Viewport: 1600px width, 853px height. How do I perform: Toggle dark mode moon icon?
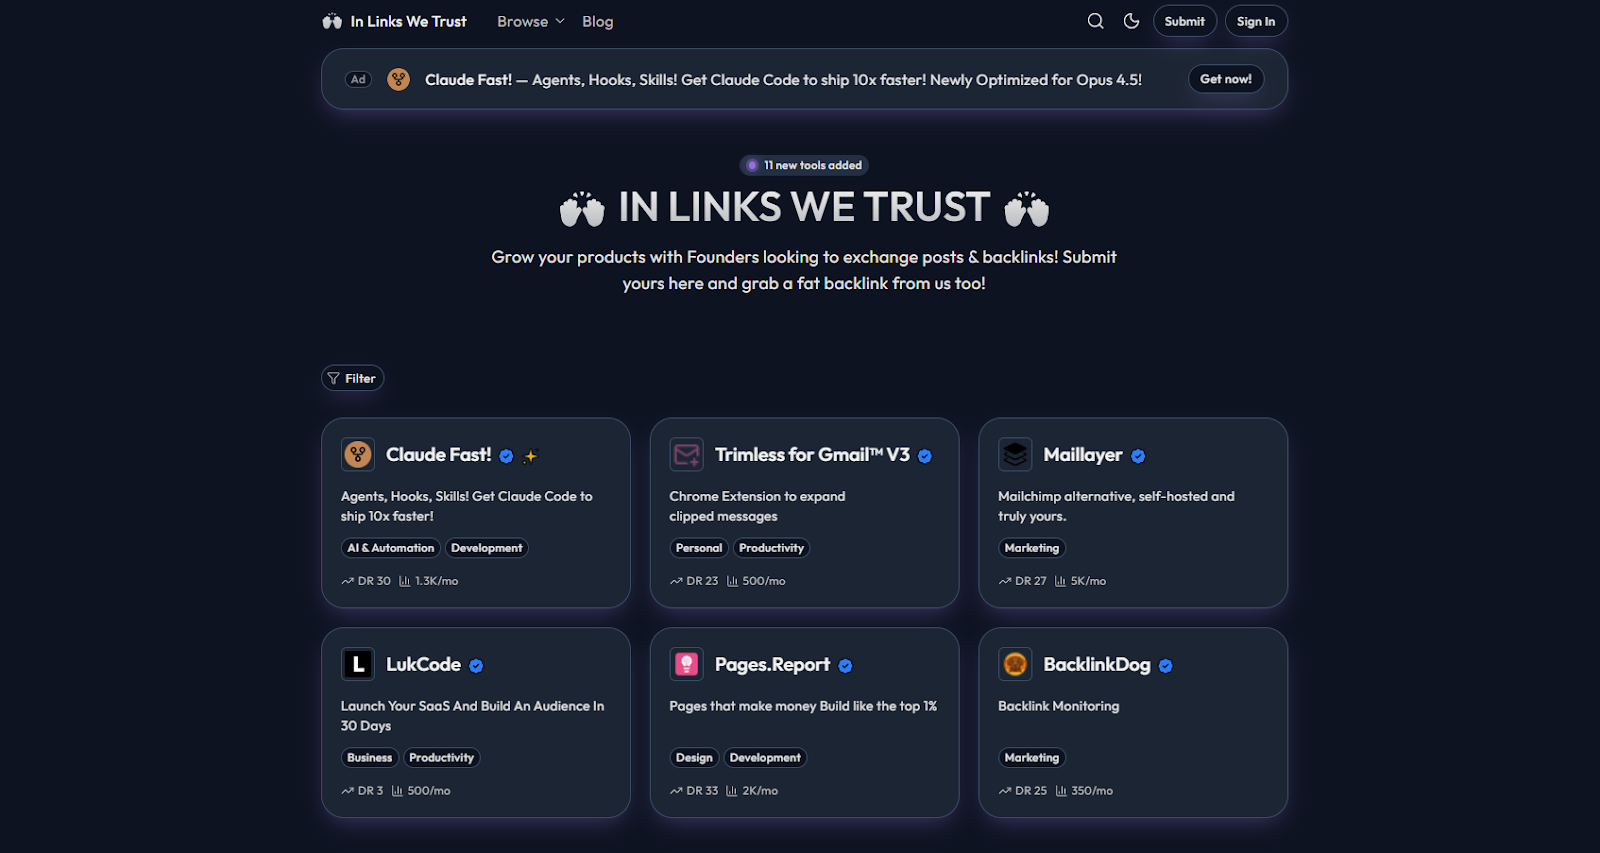tap(1131, 21)
